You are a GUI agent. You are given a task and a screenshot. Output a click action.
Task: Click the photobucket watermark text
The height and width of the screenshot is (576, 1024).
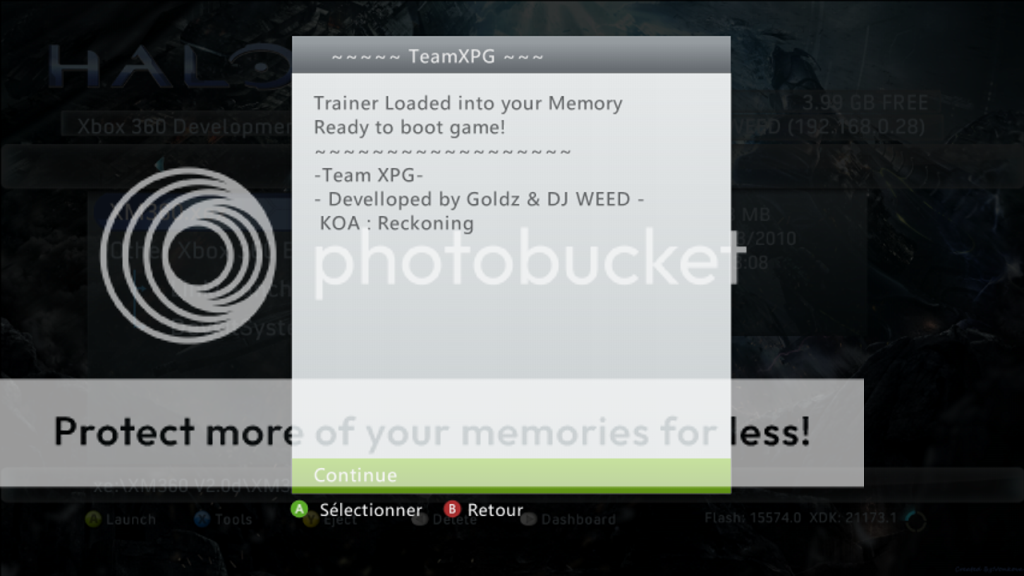[x=529, y=258]
